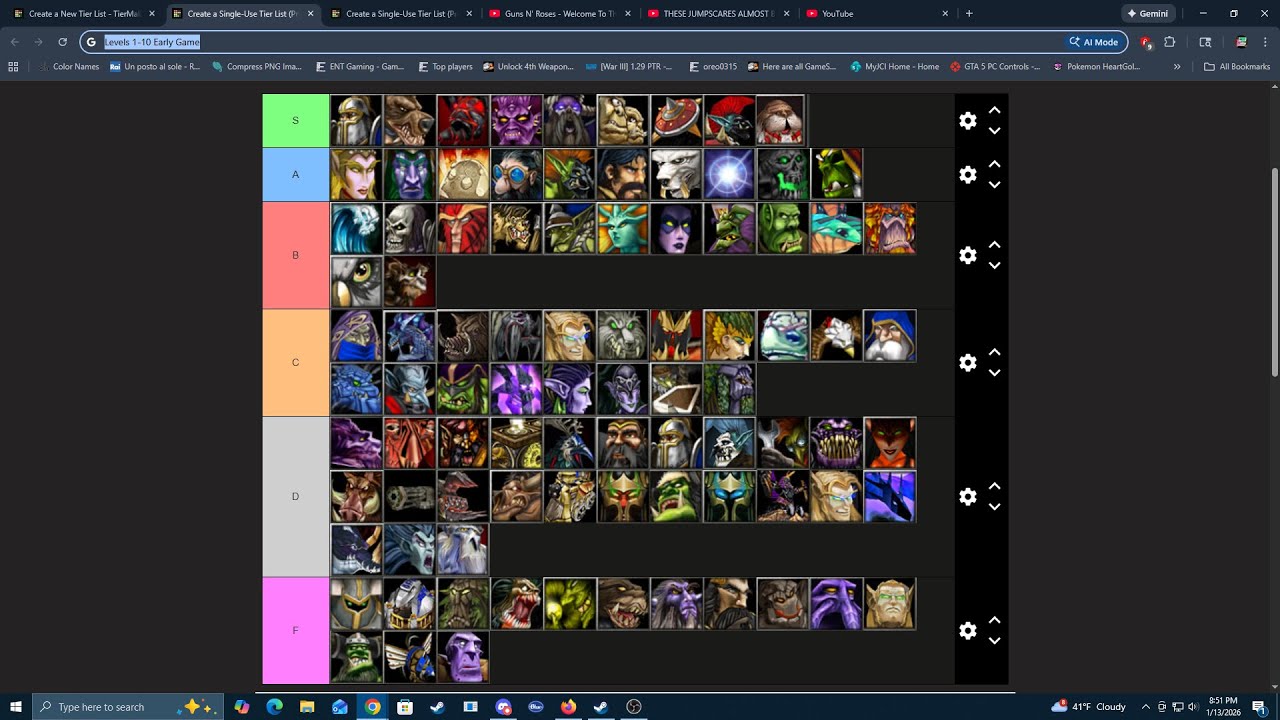This screenshot has height=720, width=1280.
Task: Go back to previous page
Action: [14, 42]
